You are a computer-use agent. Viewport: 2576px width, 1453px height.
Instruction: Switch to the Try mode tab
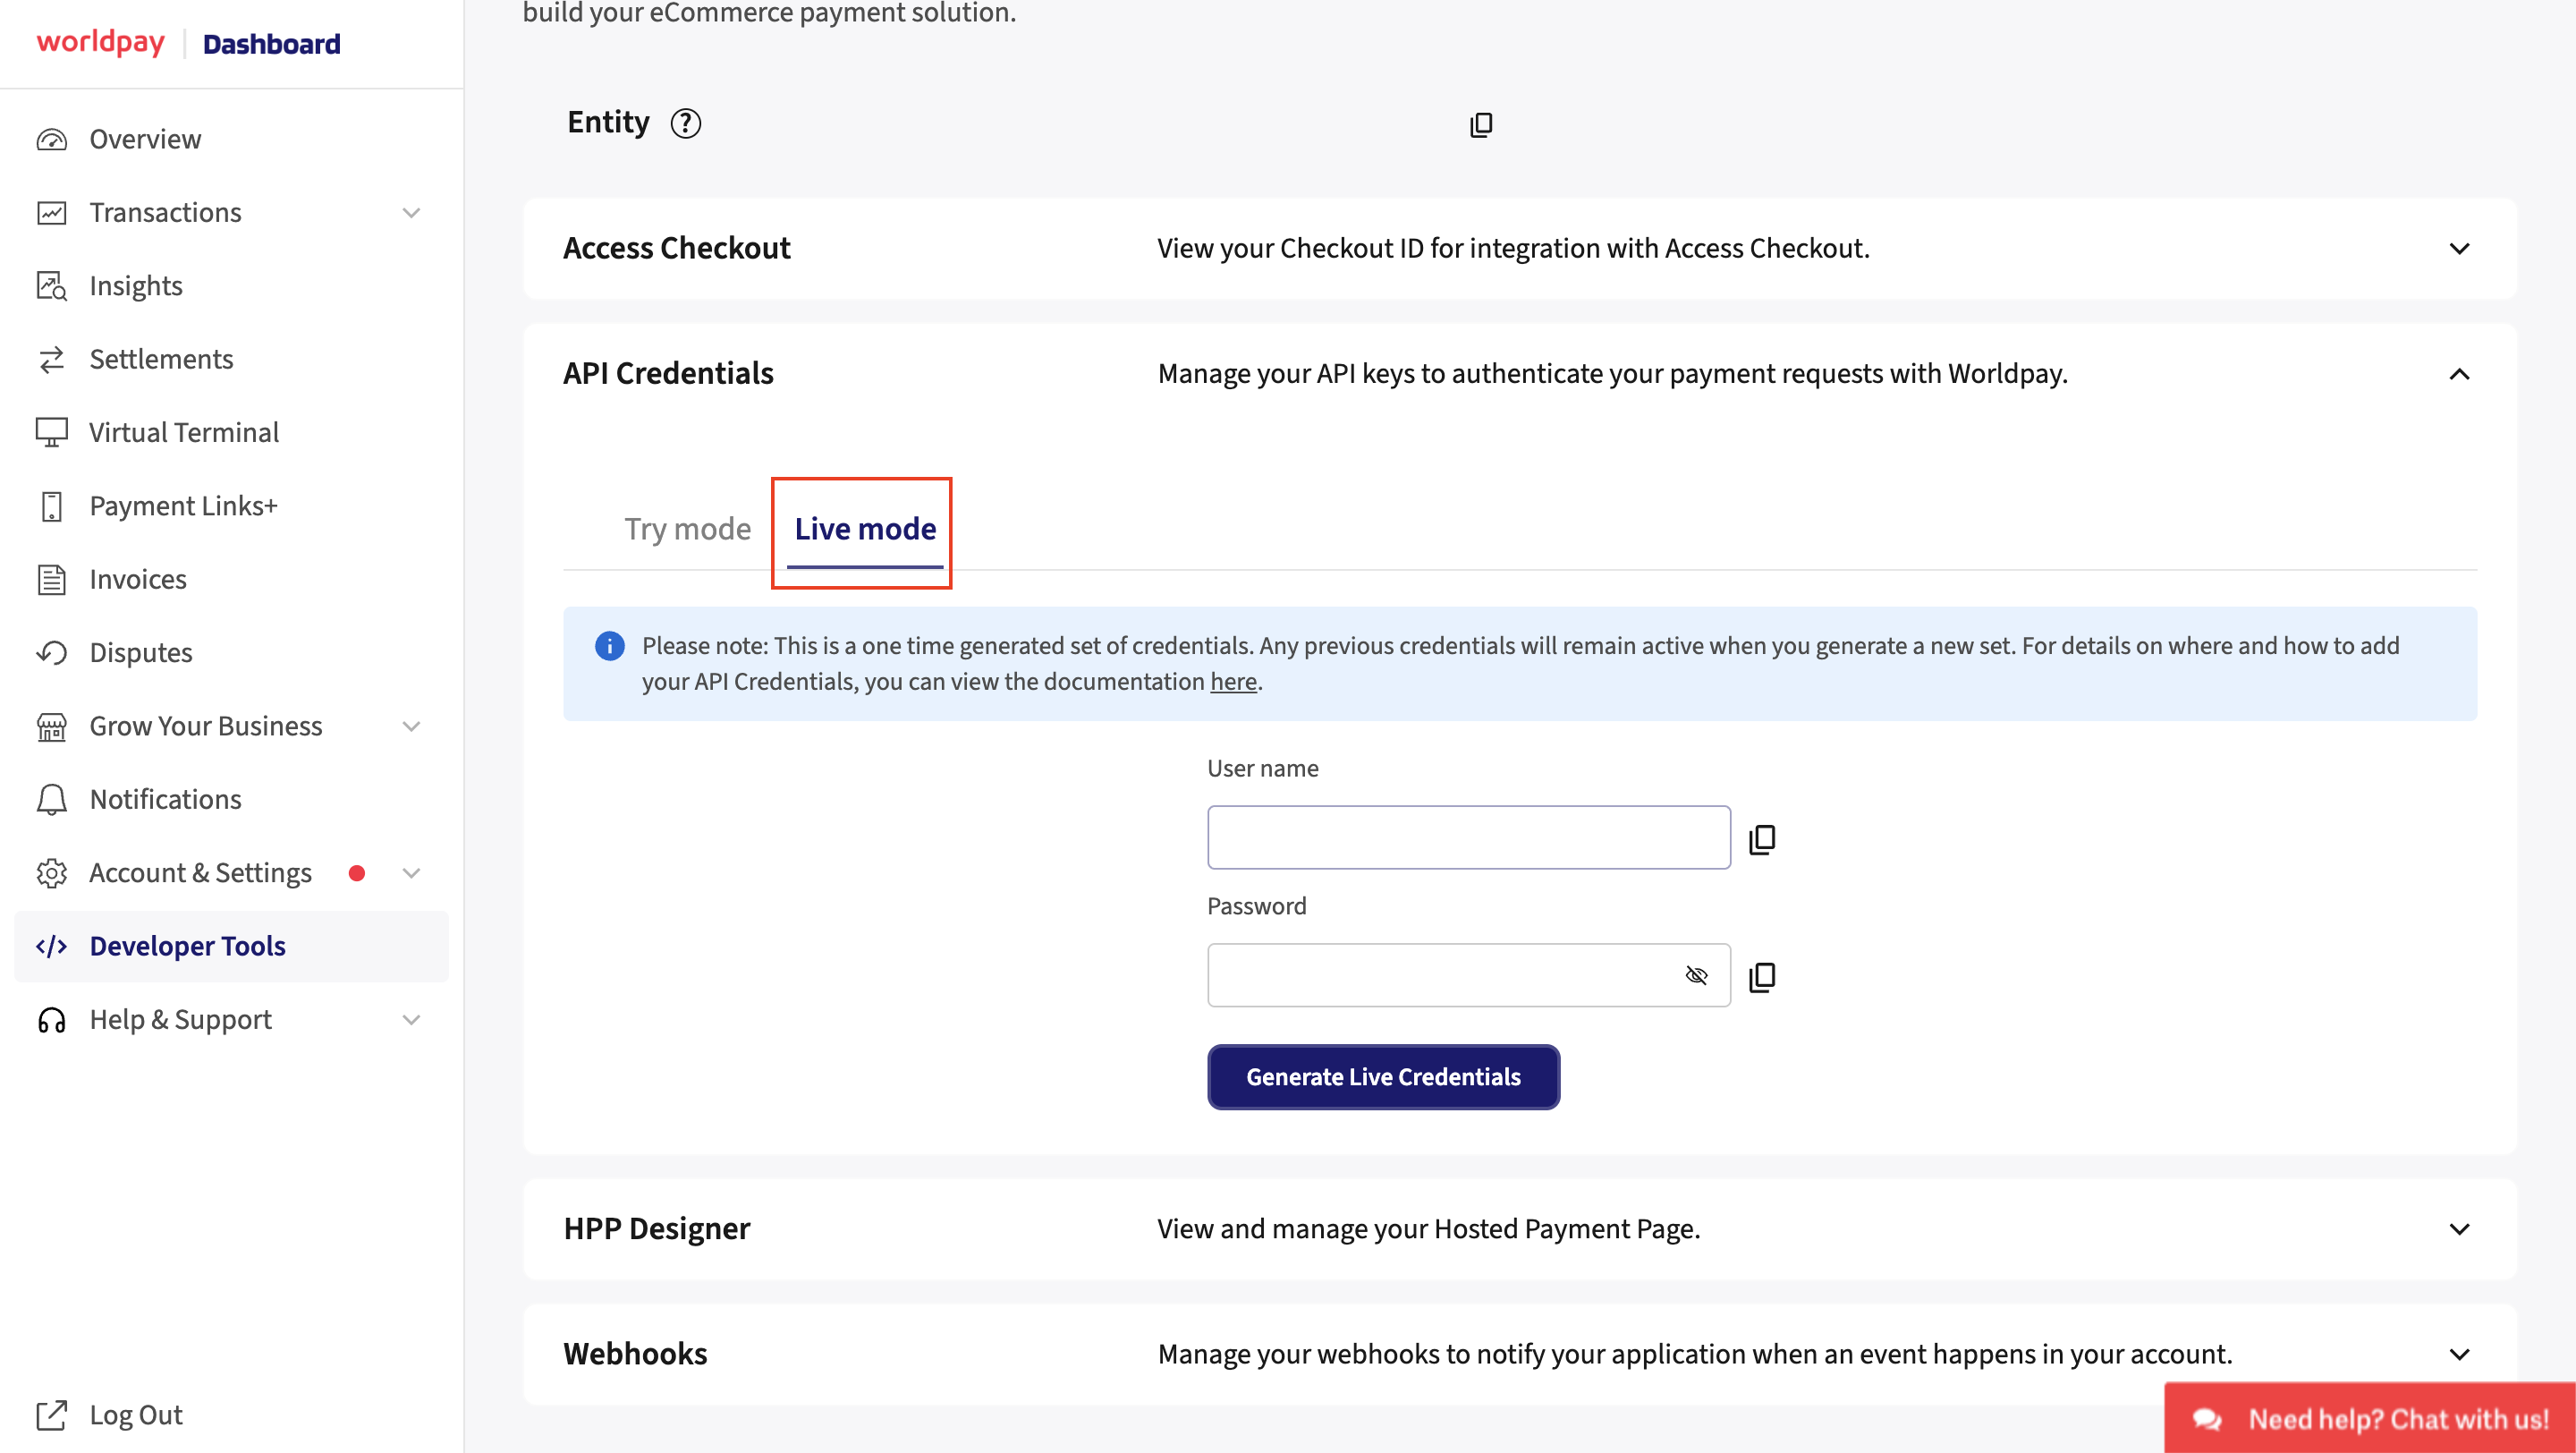click(x=687, y=528)
